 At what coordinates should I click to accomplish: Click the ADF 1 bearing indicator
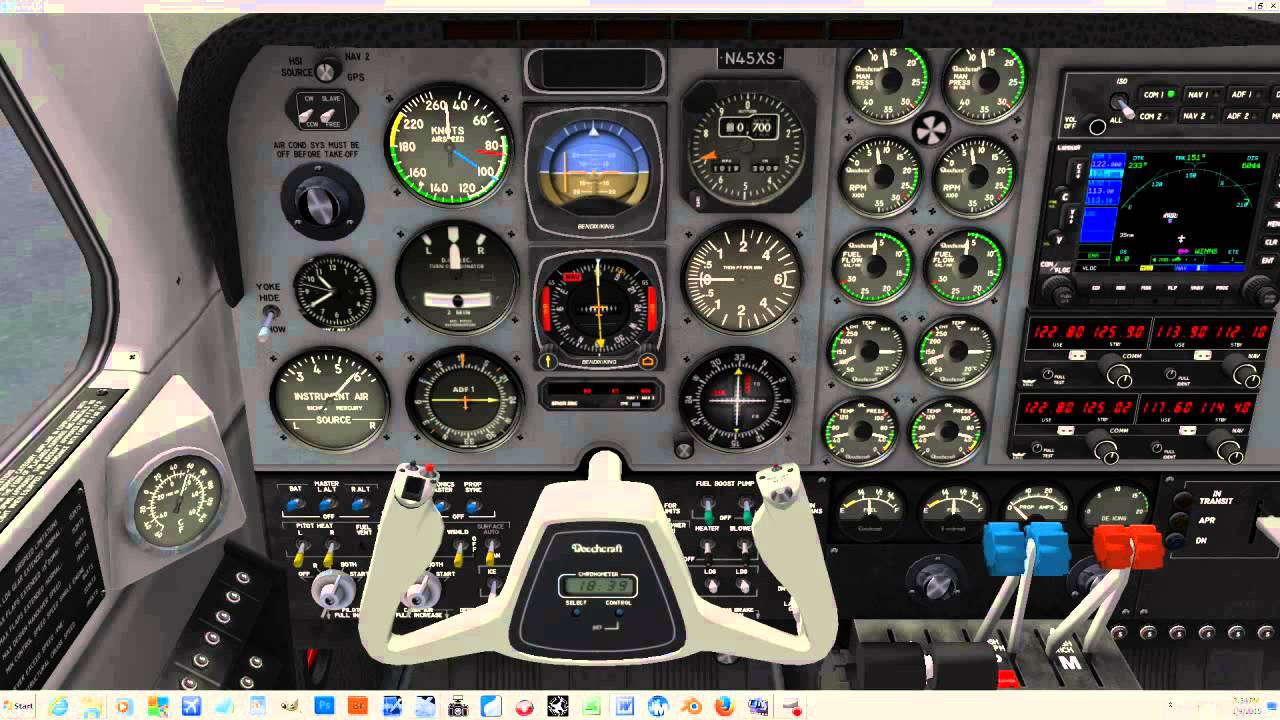click(x=465, y=400)
